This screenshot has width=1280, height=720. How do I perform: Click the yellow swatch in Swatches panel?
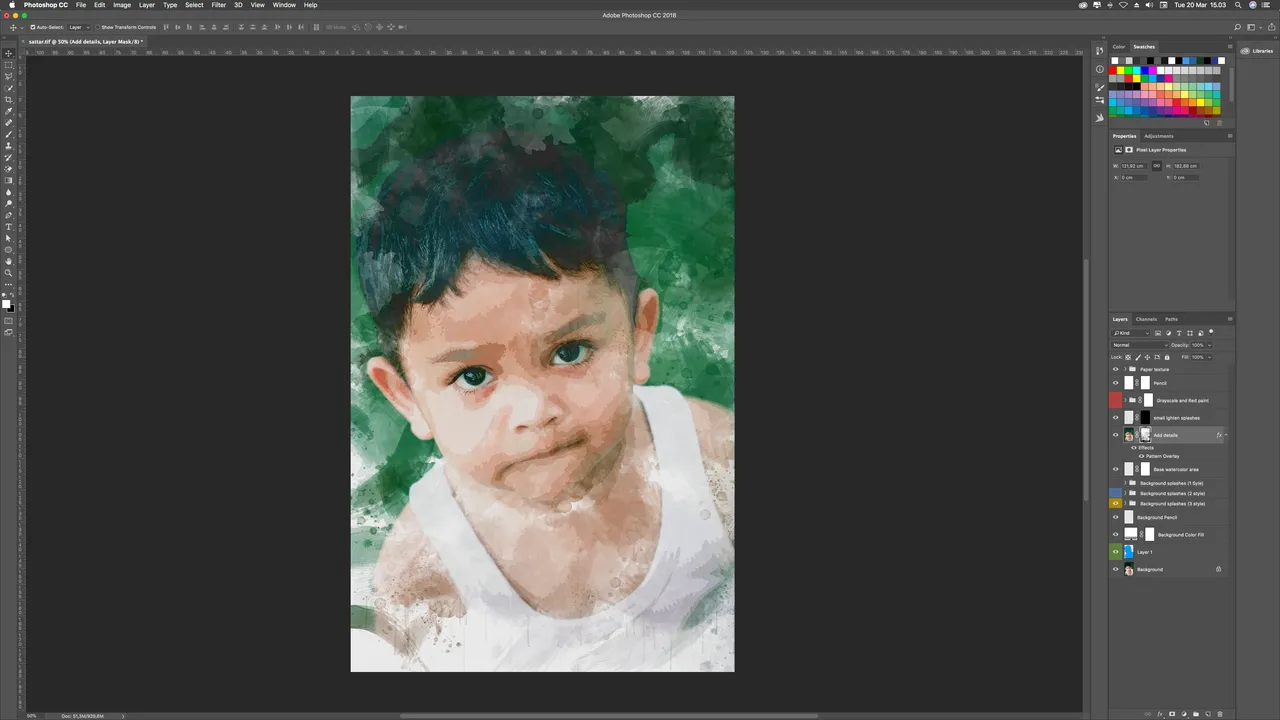1122,70
